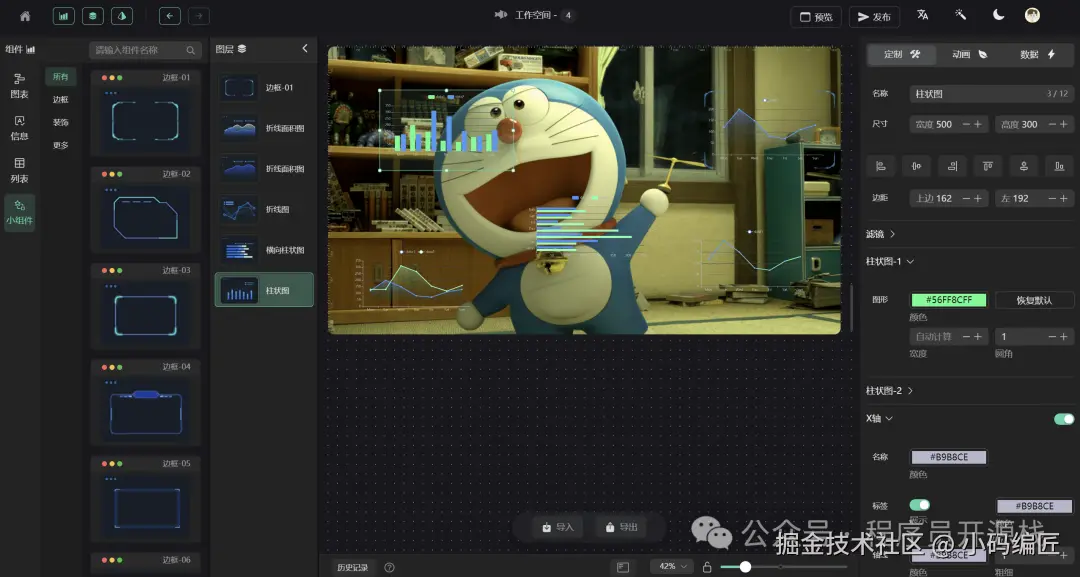Align vertical center using fifth alignment icon

1024,166
